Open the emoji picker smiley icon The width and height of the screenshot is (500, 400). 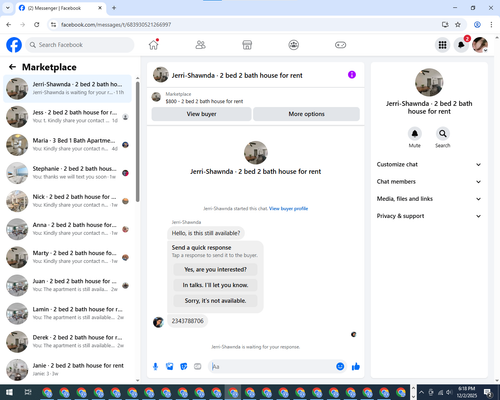[340, 366]
